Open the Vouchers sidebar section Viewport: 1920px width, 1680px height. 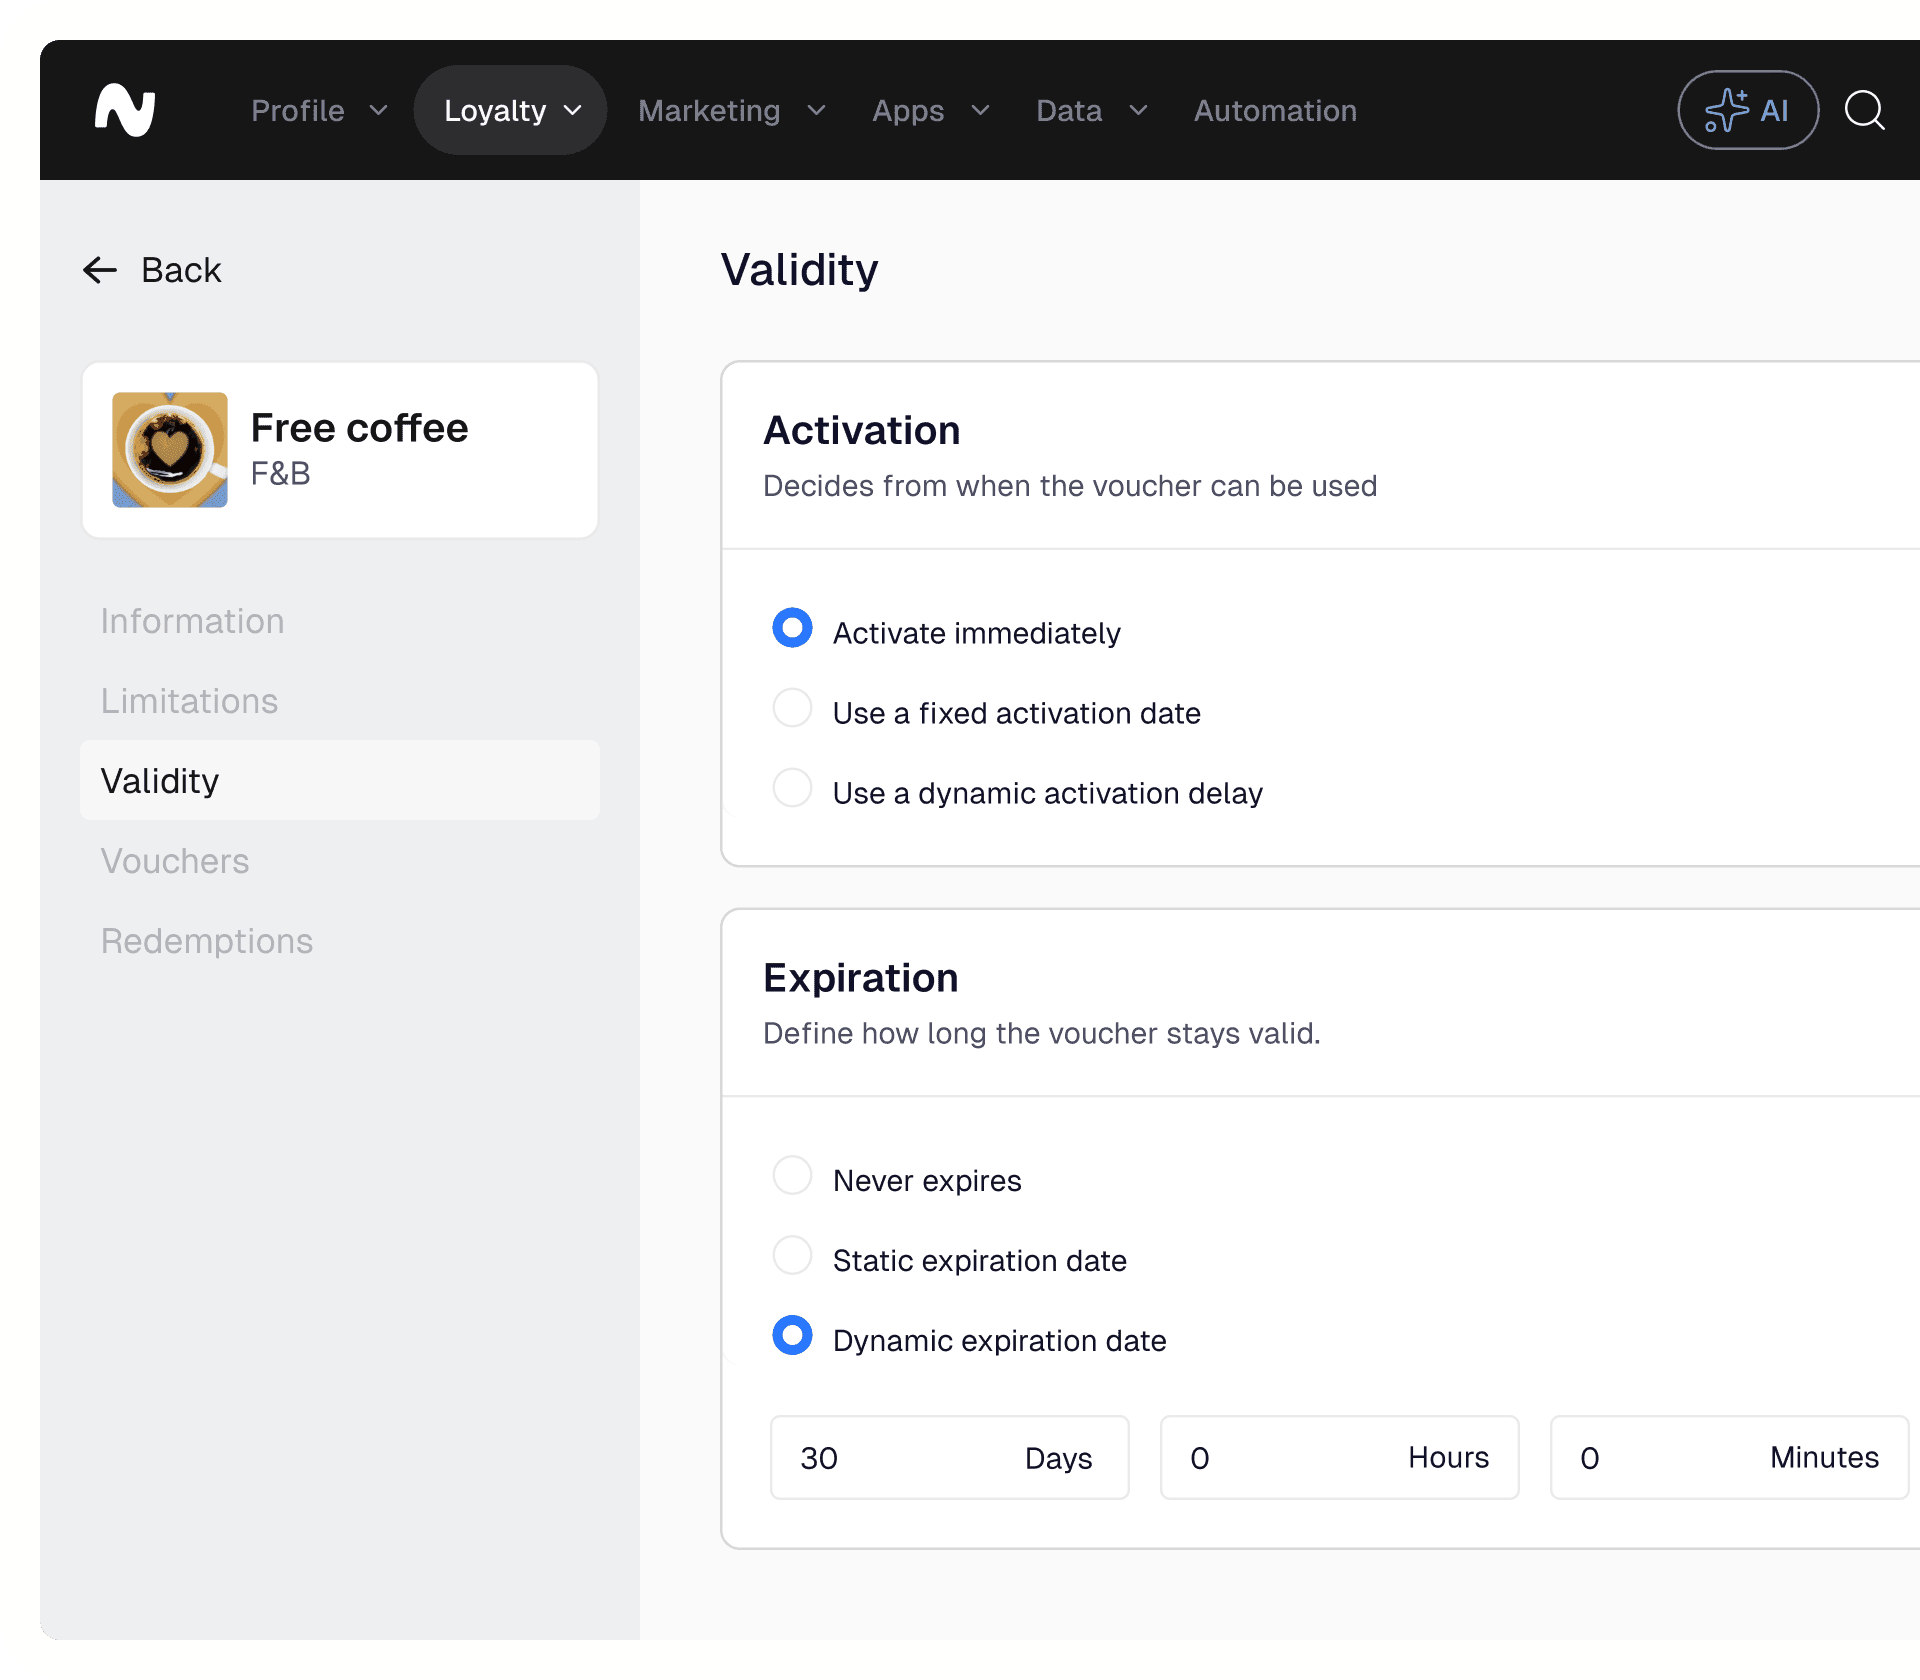(x=175, y=861)
